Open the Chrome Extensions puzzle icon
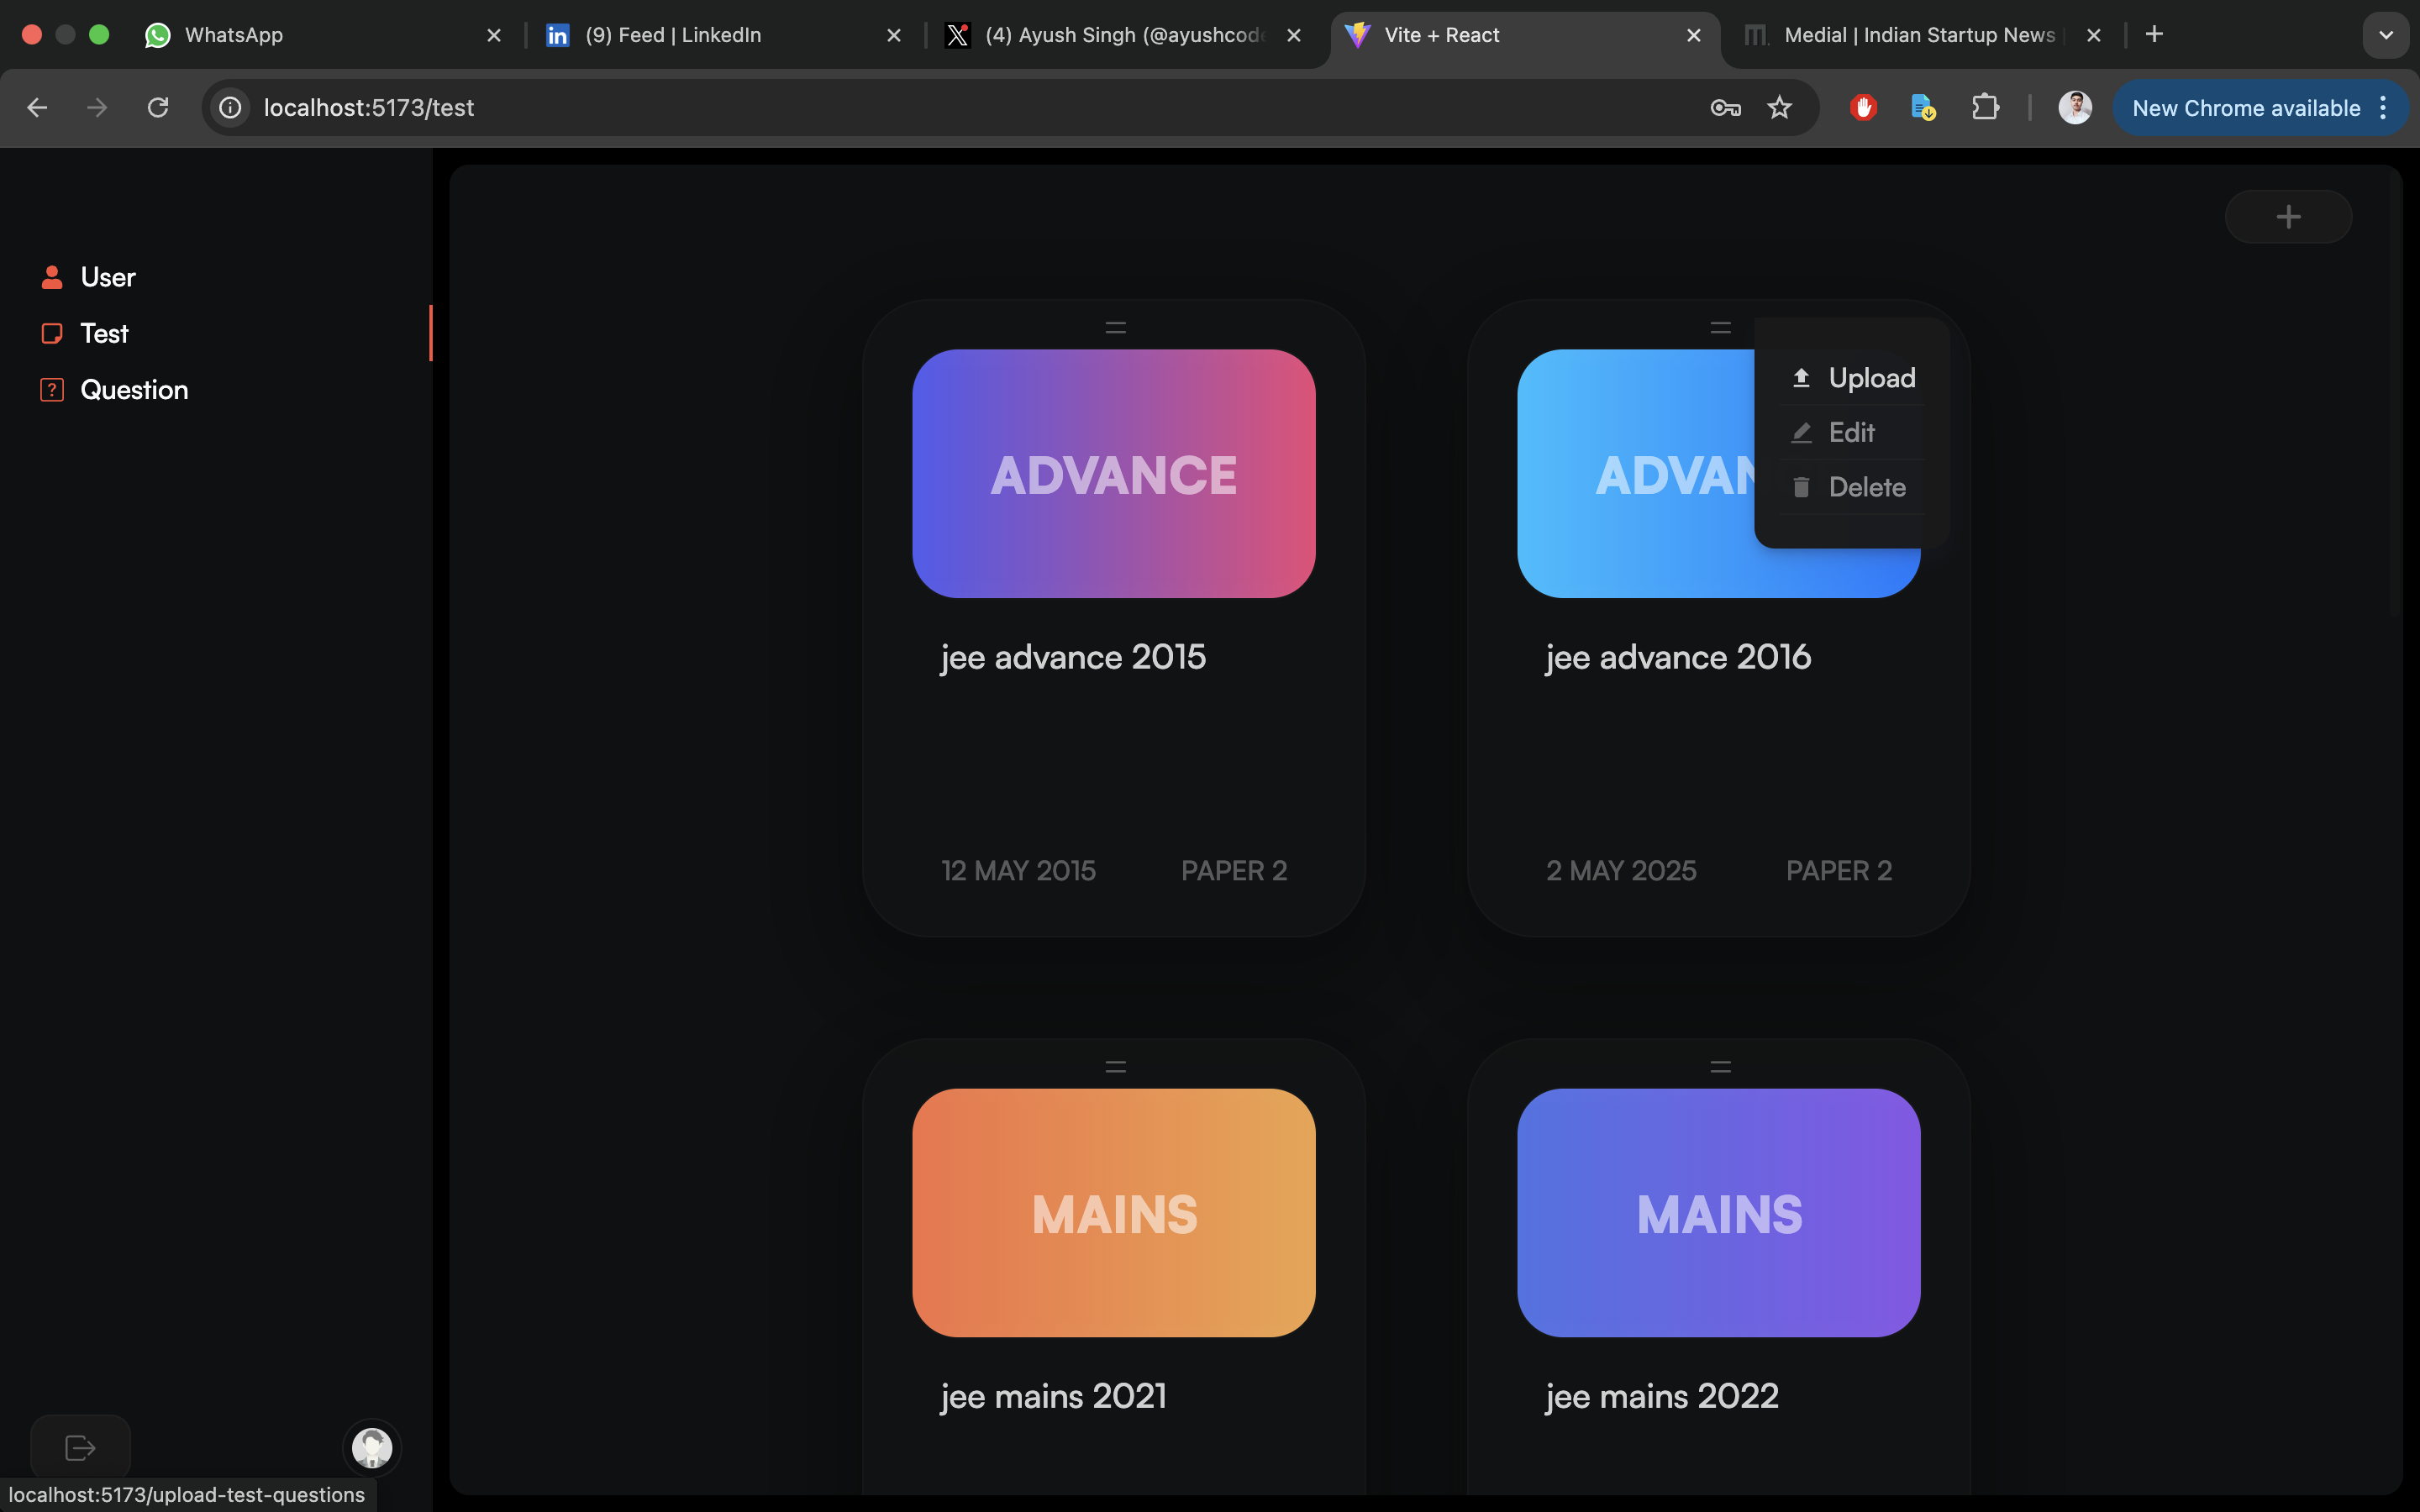This screenshot has height=1512, width=2420. (1985, 108)
